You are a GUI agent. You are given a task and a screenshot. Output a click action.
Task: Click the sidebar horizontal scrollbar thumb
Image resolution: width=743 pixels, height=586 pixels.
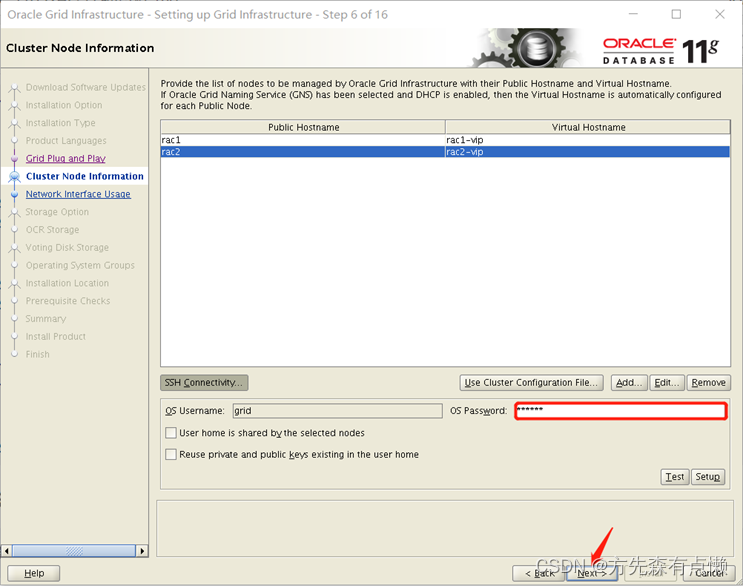click(x=74, y=551)
